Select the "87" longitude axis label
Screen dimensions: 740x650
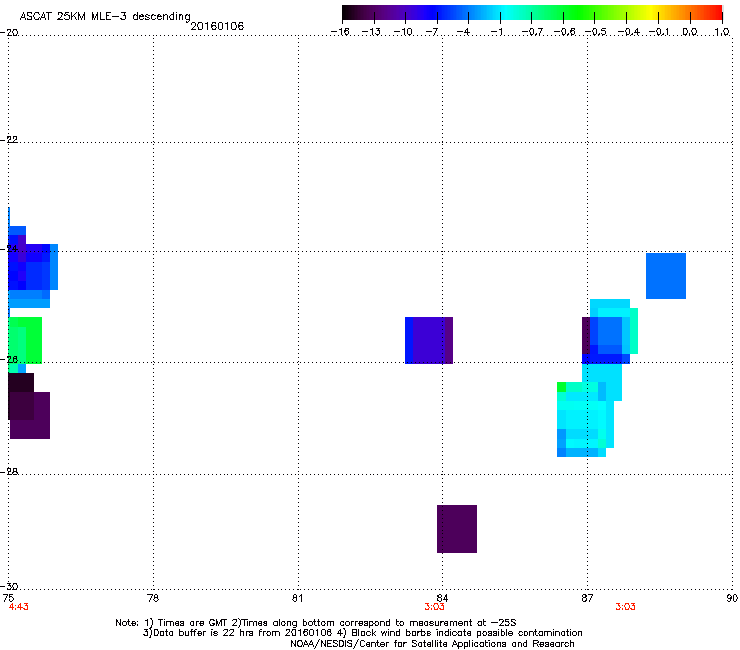point(587,598)
